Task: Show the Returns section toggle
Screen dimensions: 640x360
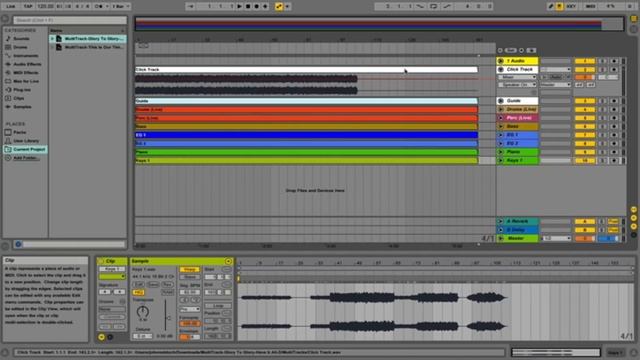Action: point(634,218)
